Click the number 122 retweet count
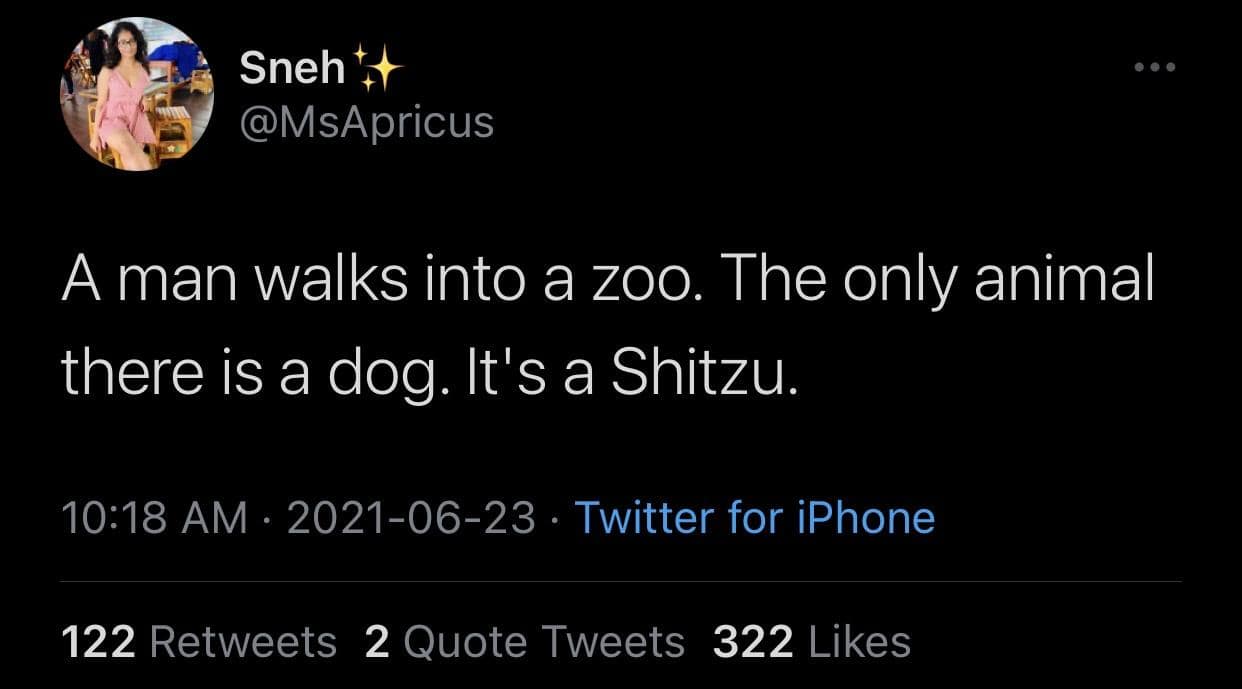The width and height of the screenshot is (1242, 689). point(98,641)
